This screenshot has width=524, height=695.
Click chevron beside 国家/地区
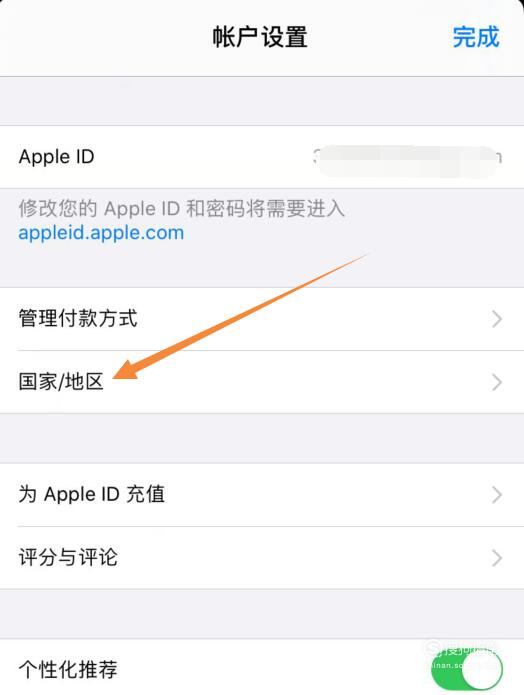tap(497, 382)
